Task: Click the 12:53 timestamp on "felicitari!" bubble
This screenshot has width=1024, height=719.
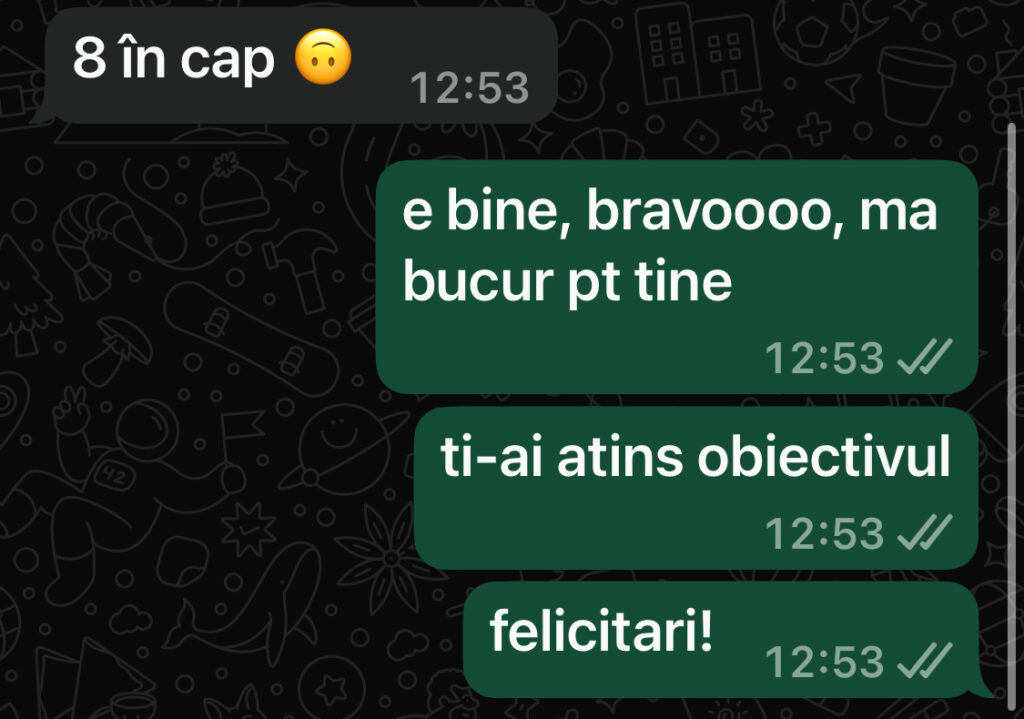Action: (x=824, y=662)
